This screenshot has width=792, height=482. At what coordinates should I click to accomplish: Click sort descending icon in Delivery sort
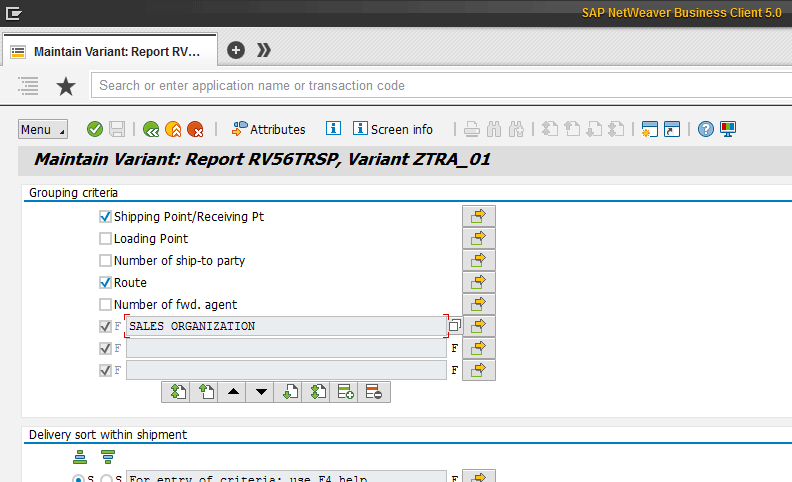click(x=108, y=457)
